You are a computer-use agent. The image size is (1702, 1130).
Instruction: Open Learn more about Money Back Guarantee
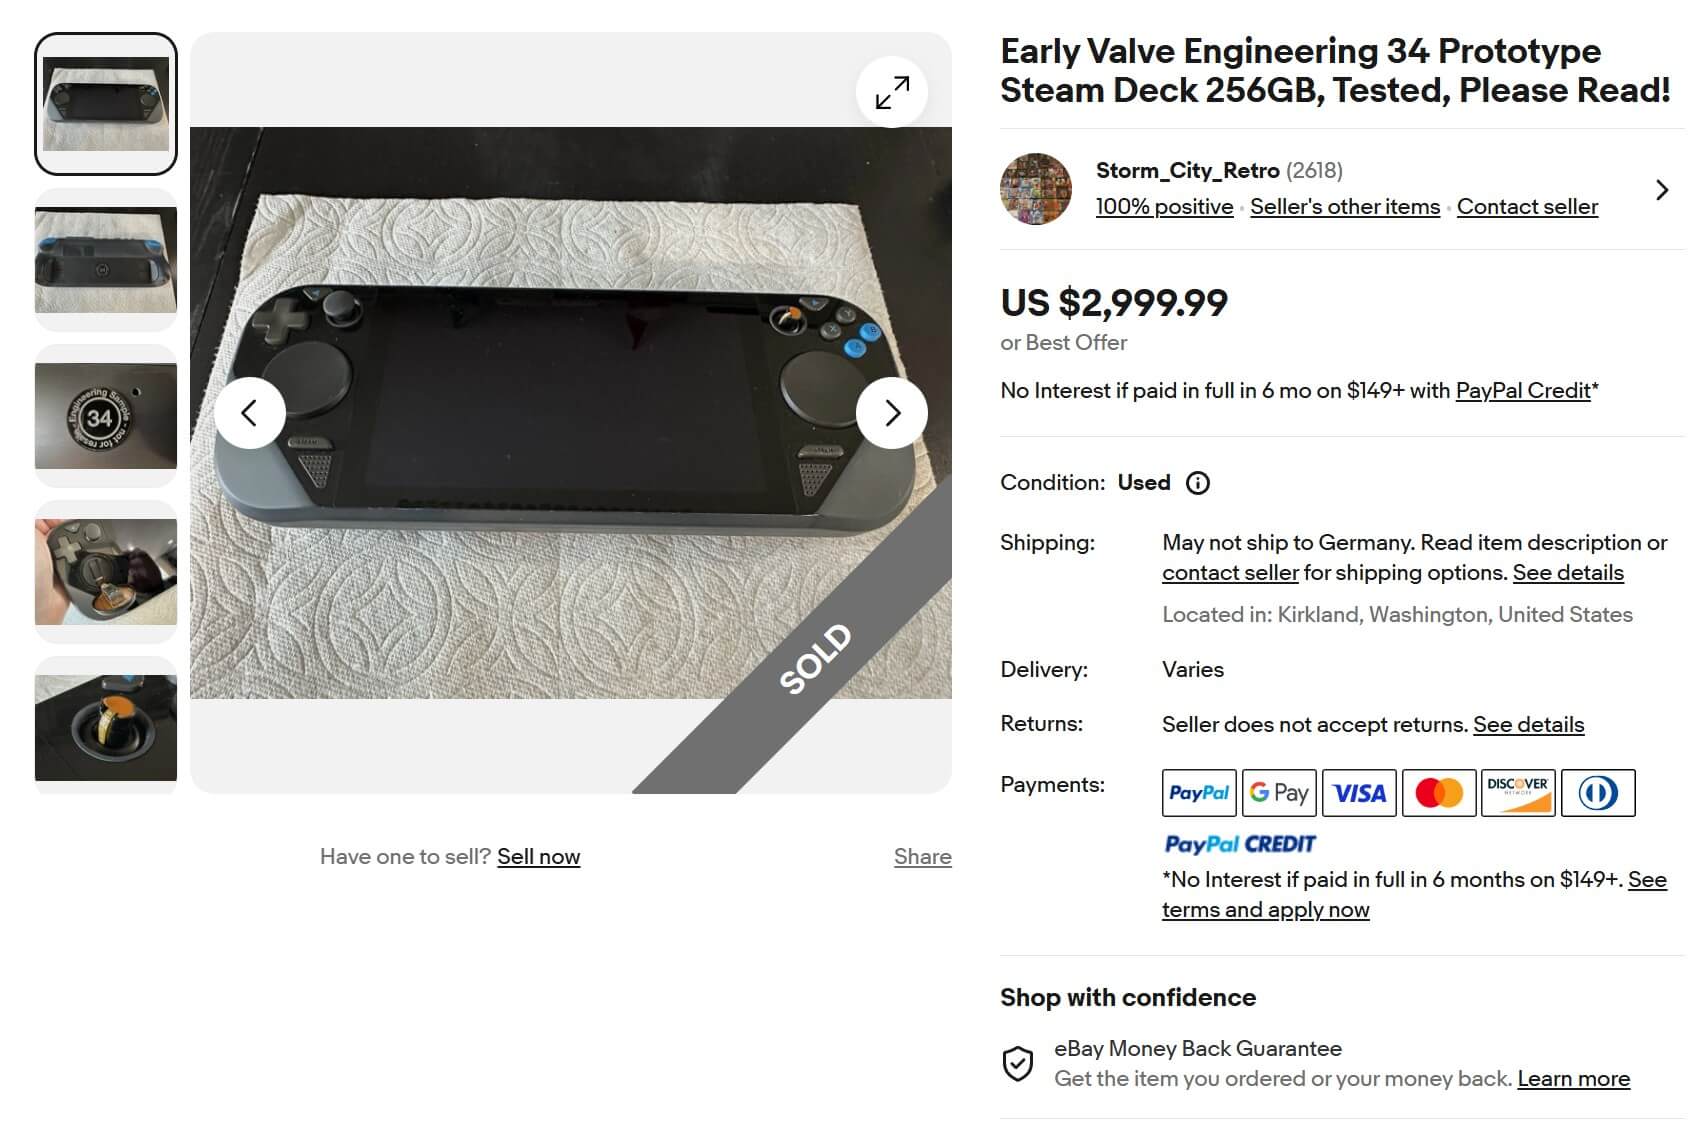click(1573, 1079)
